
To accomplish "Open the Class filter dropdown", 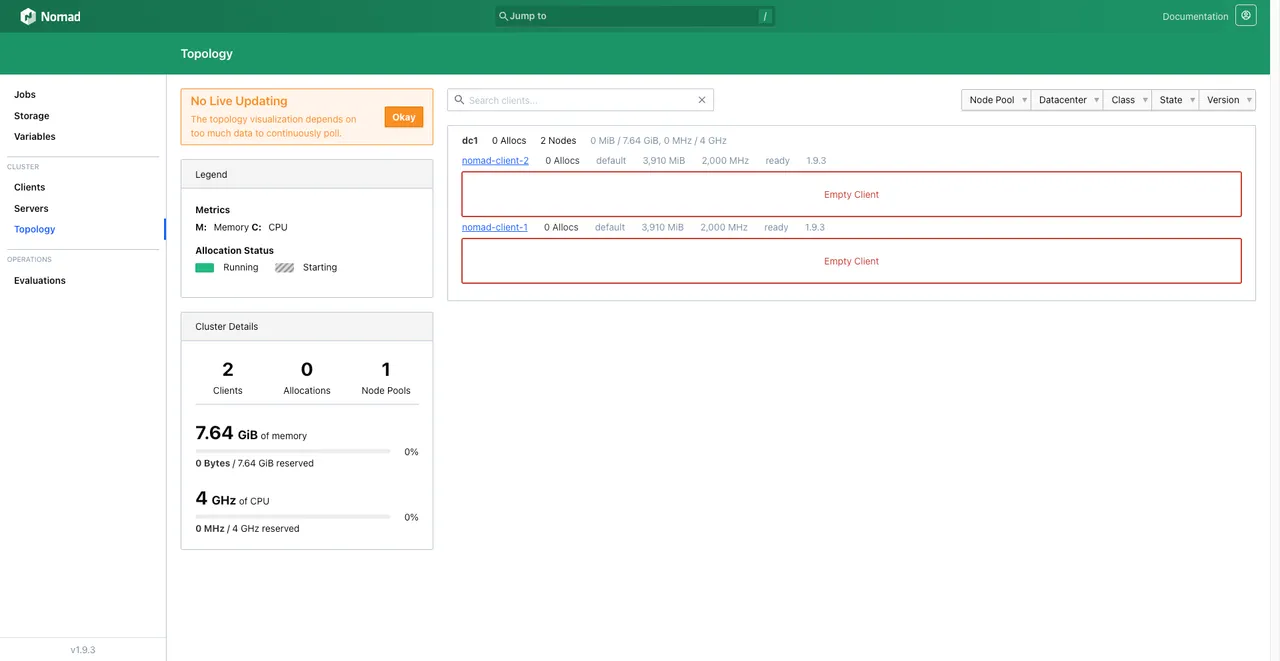I will point(1127,100).
